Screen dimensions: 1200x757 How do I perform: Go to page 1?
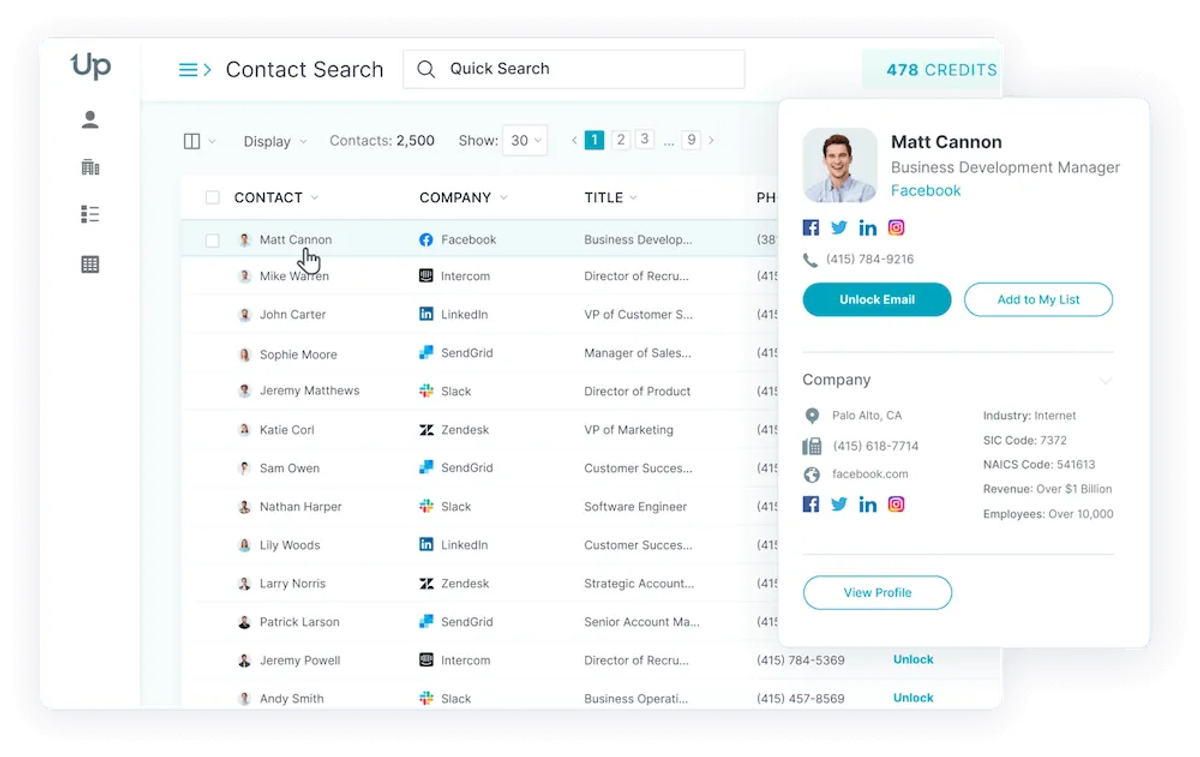point(594,140)
